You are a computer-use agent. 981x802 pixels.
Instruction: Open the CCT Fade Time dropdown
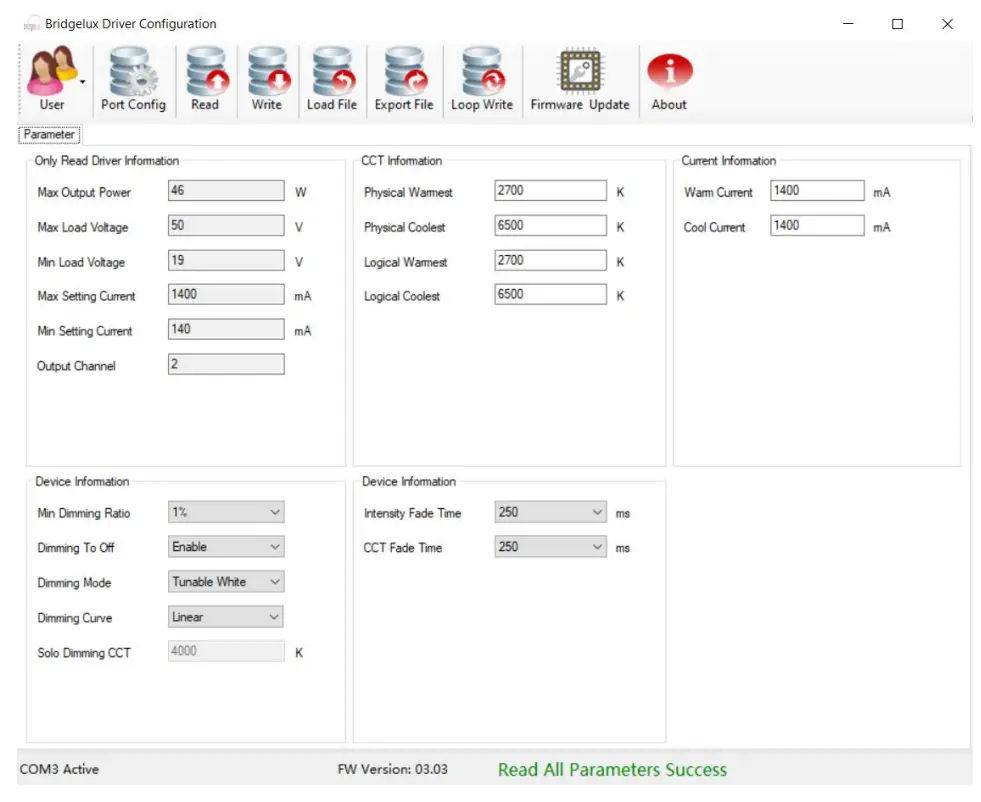[598, 548]
